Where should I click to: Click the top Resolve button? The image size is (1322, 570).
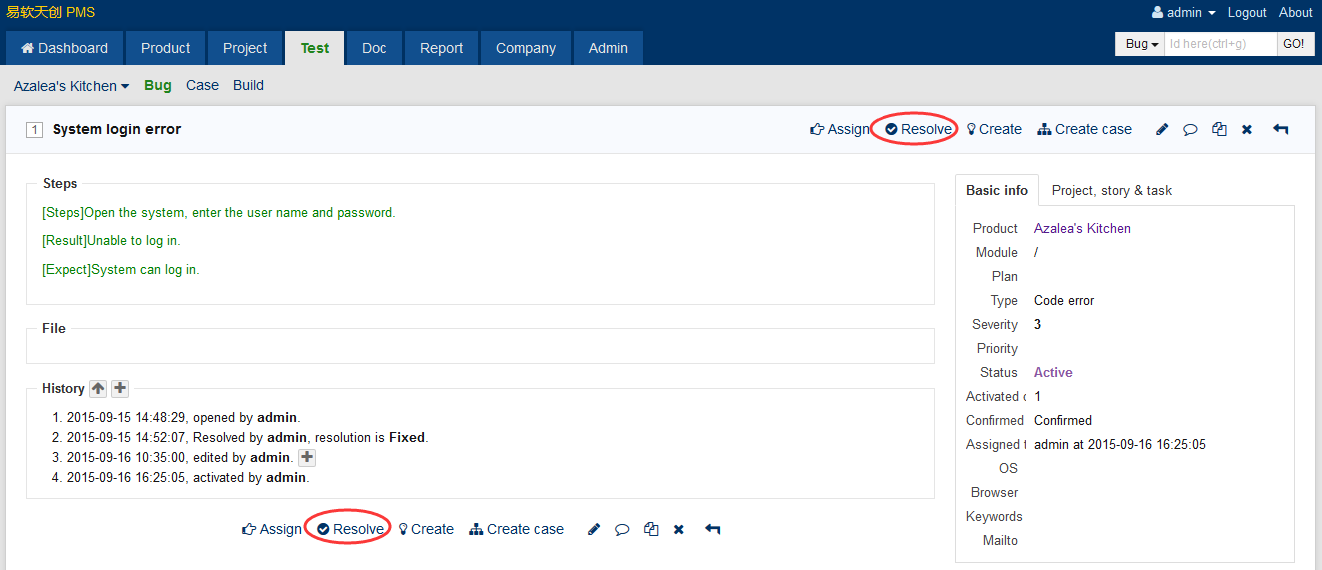click(918, 129)
